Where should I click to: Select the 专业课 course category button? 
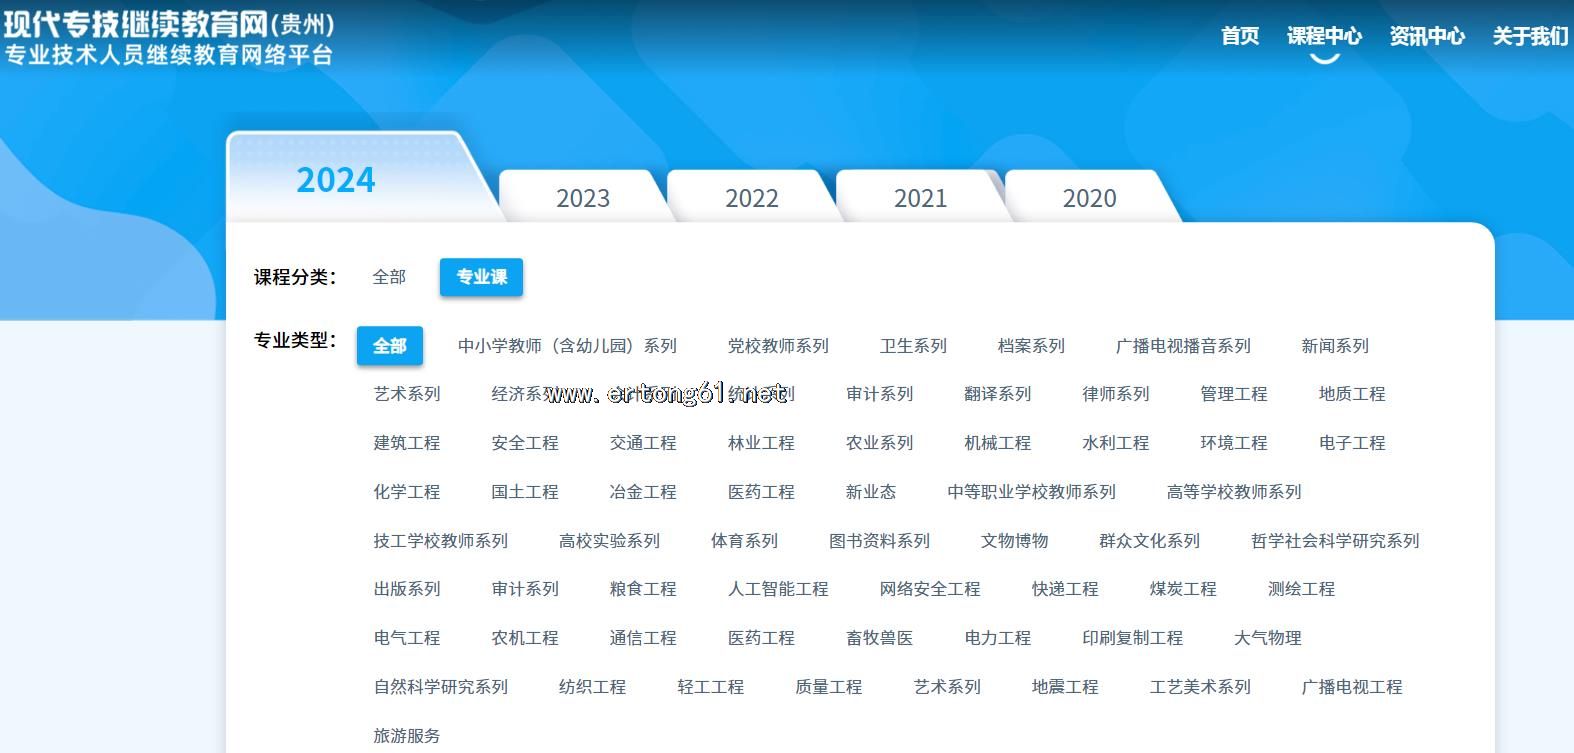[481, 277]
